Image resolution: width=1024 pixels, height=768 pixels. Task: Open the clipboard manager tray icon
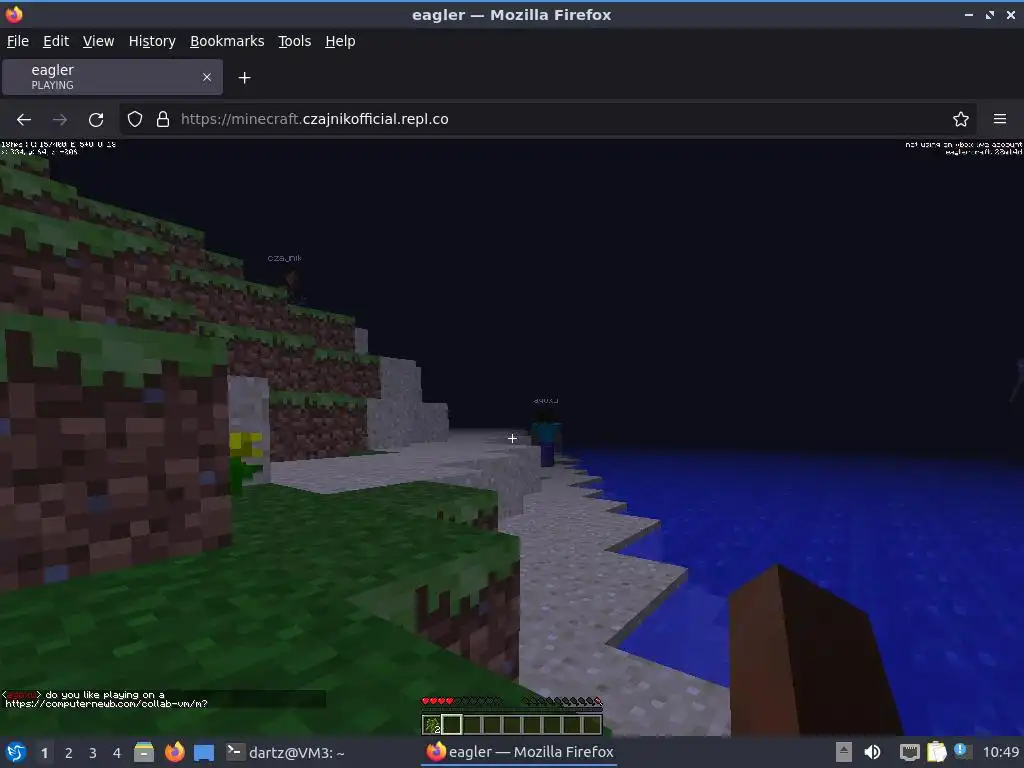click(936, 752)
